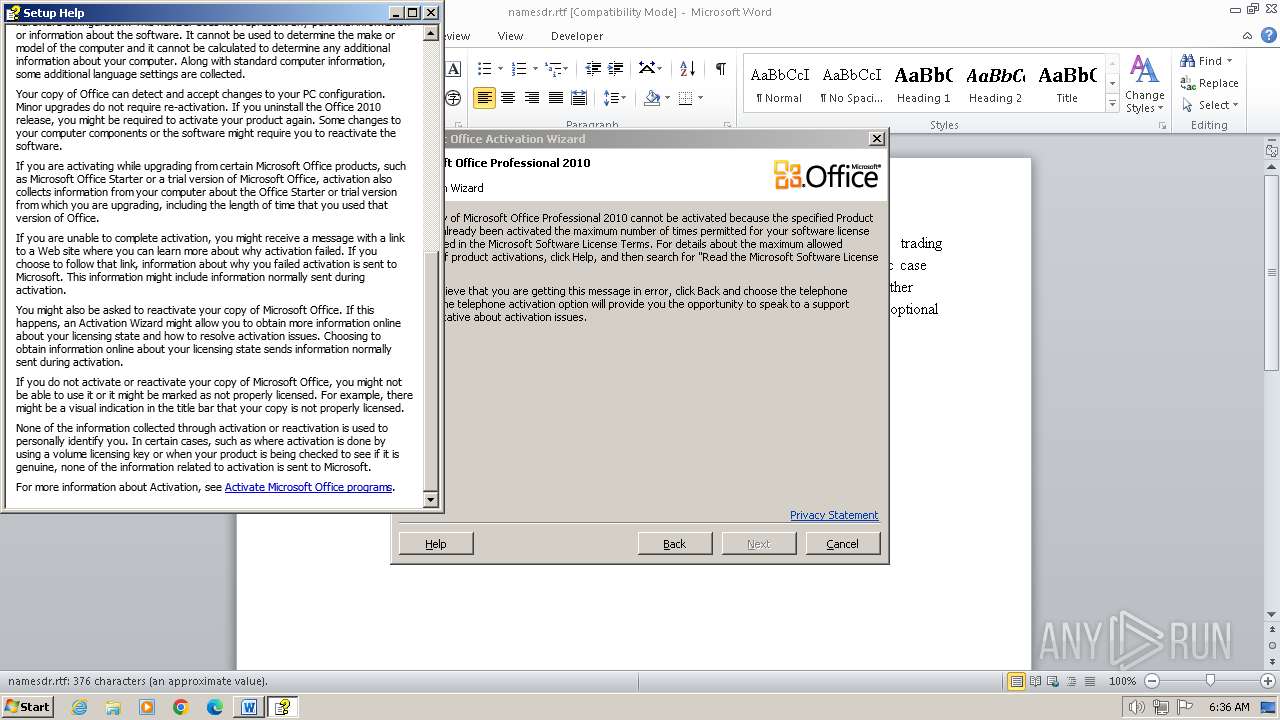Toggle Show/Hide paragraph marks
Viewport: 1280px width, 720px height.
[720, 68]
